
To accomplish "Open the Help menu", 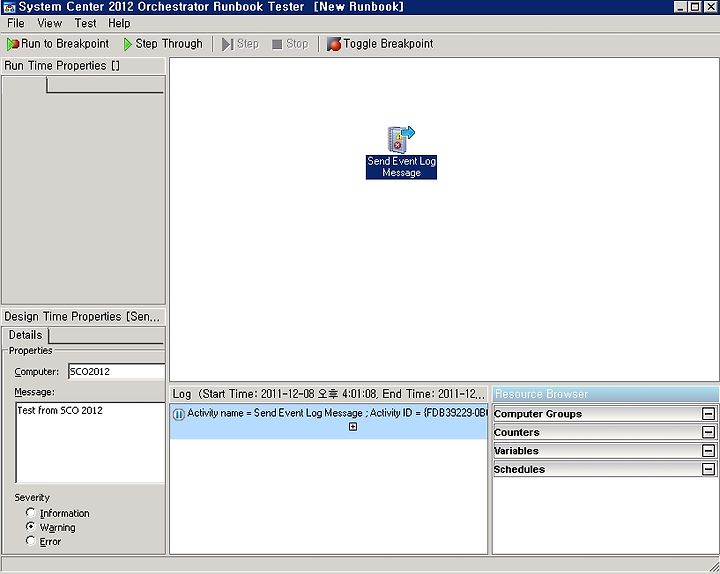I will pyautogui.click(x=119, y=23).
